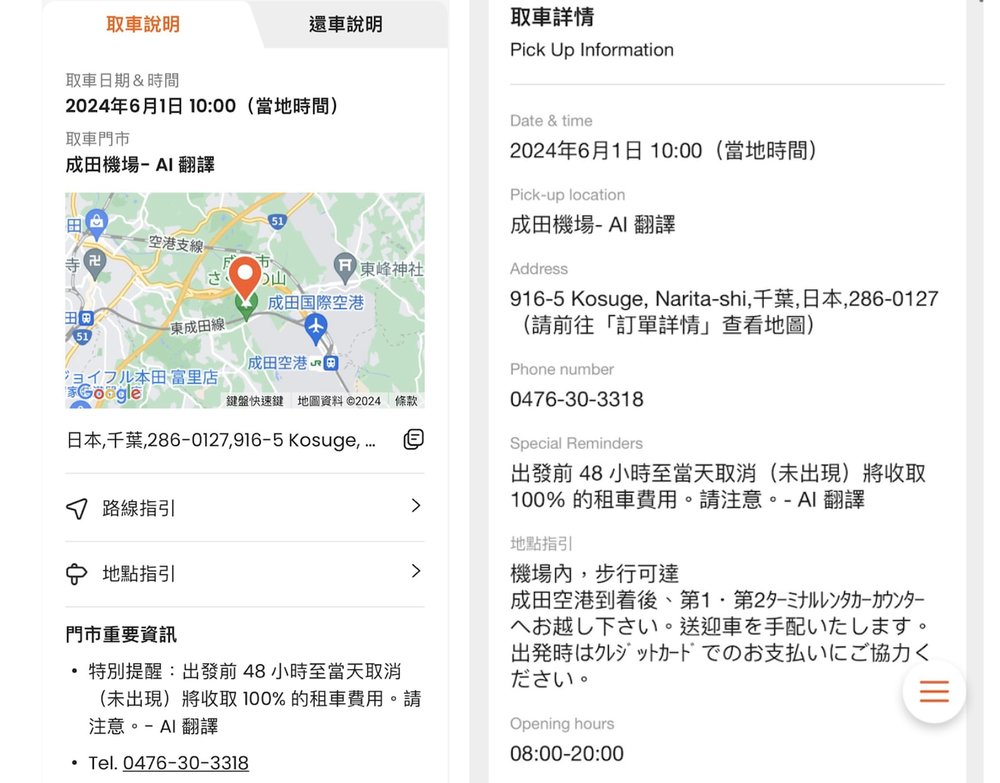Expand 地點指引 chevron arrow
Viewport: 1000px width, 783px height.
[416, 572]
